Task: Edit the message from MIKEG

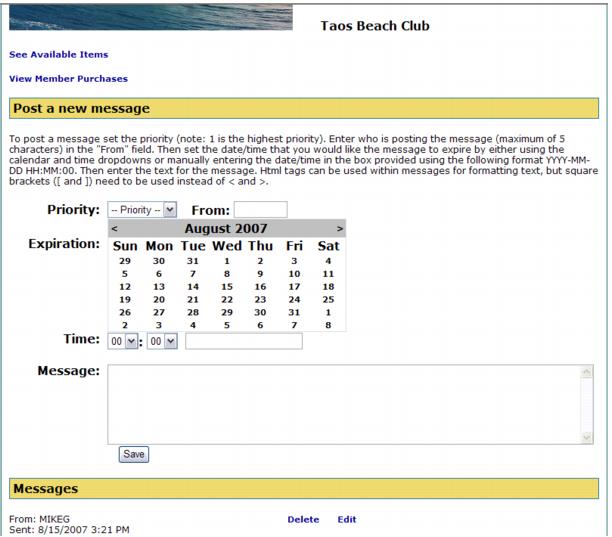Action: [347, 519]
